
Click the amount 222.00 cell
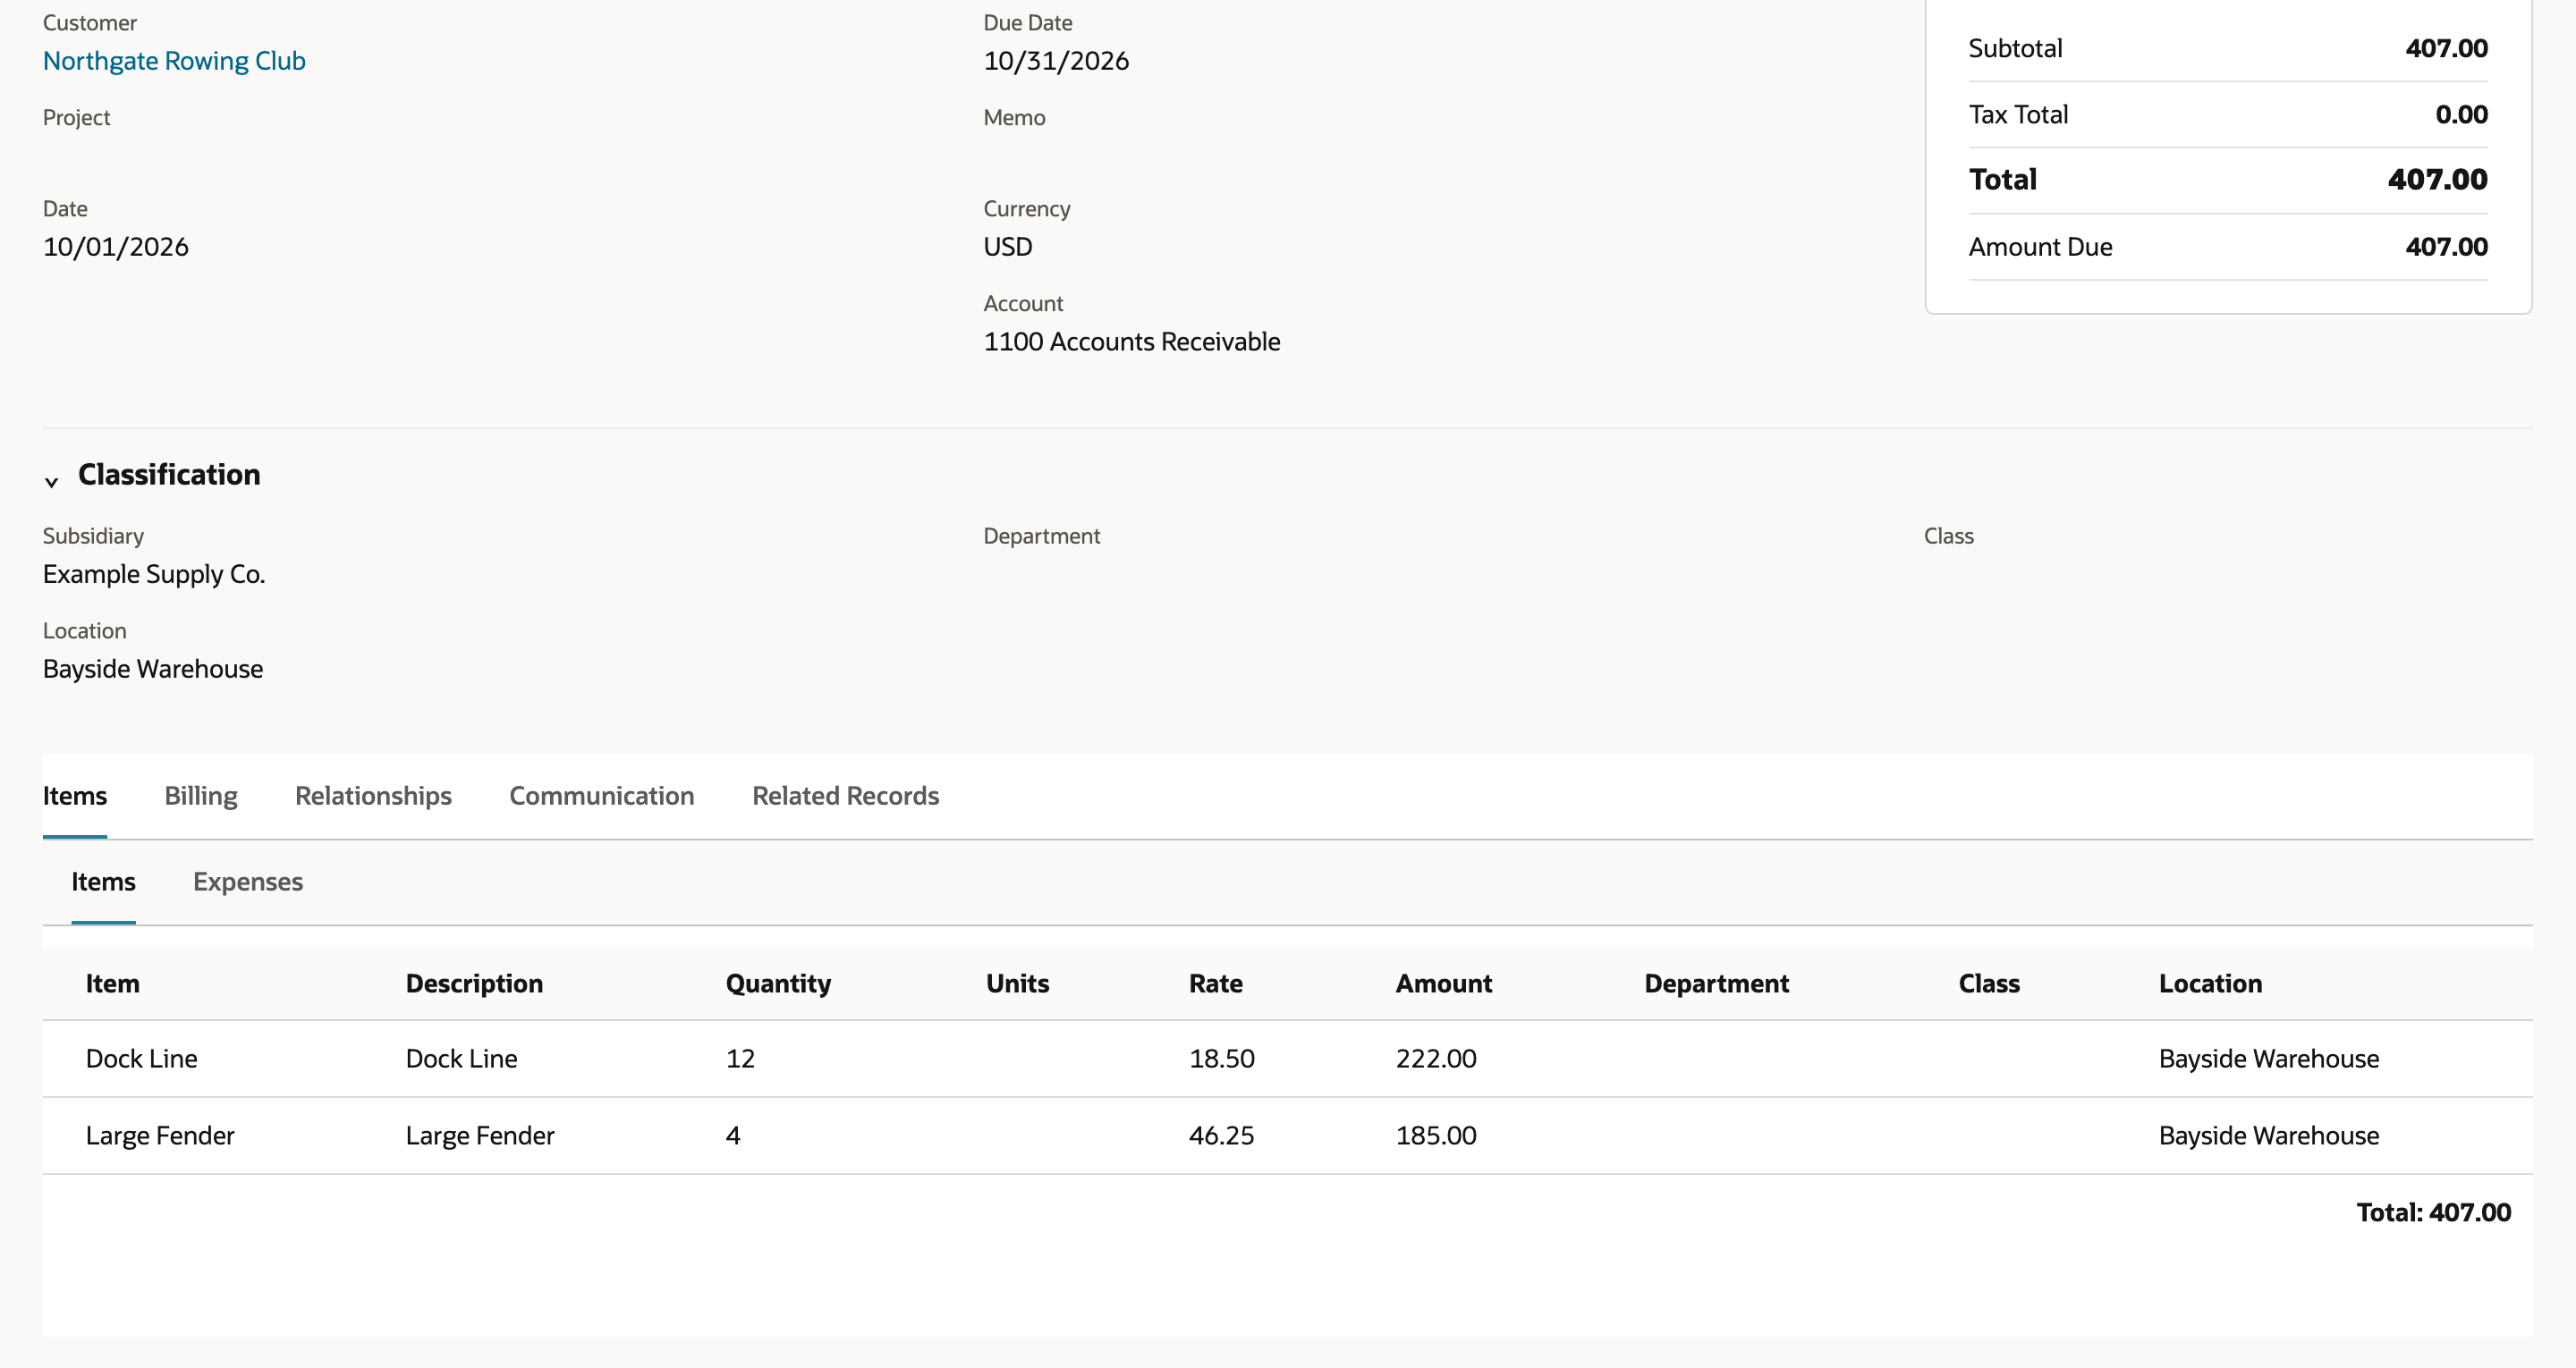1436,1059
